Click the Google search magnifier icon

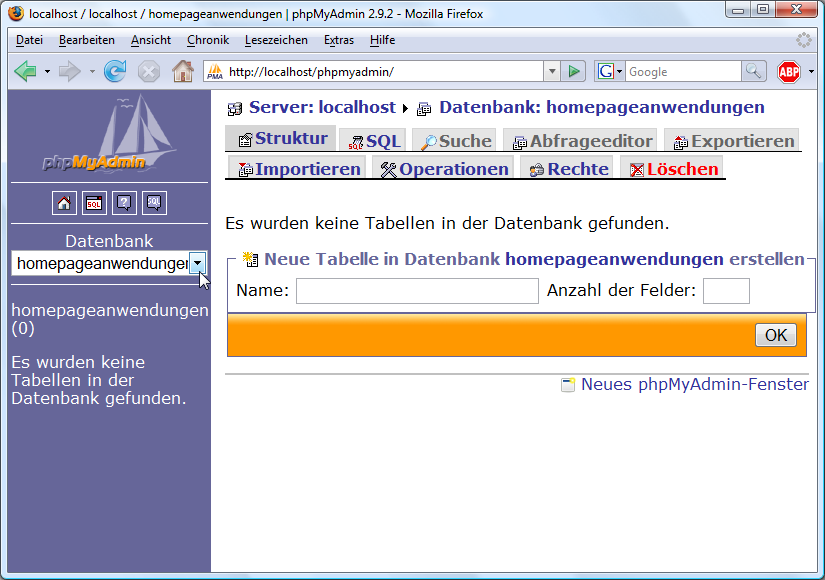pos(753,71)
